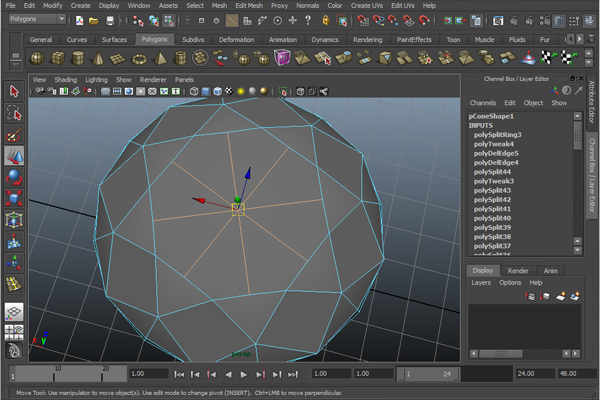
Task: Step forward one frame
Action: tap(276, 374)
